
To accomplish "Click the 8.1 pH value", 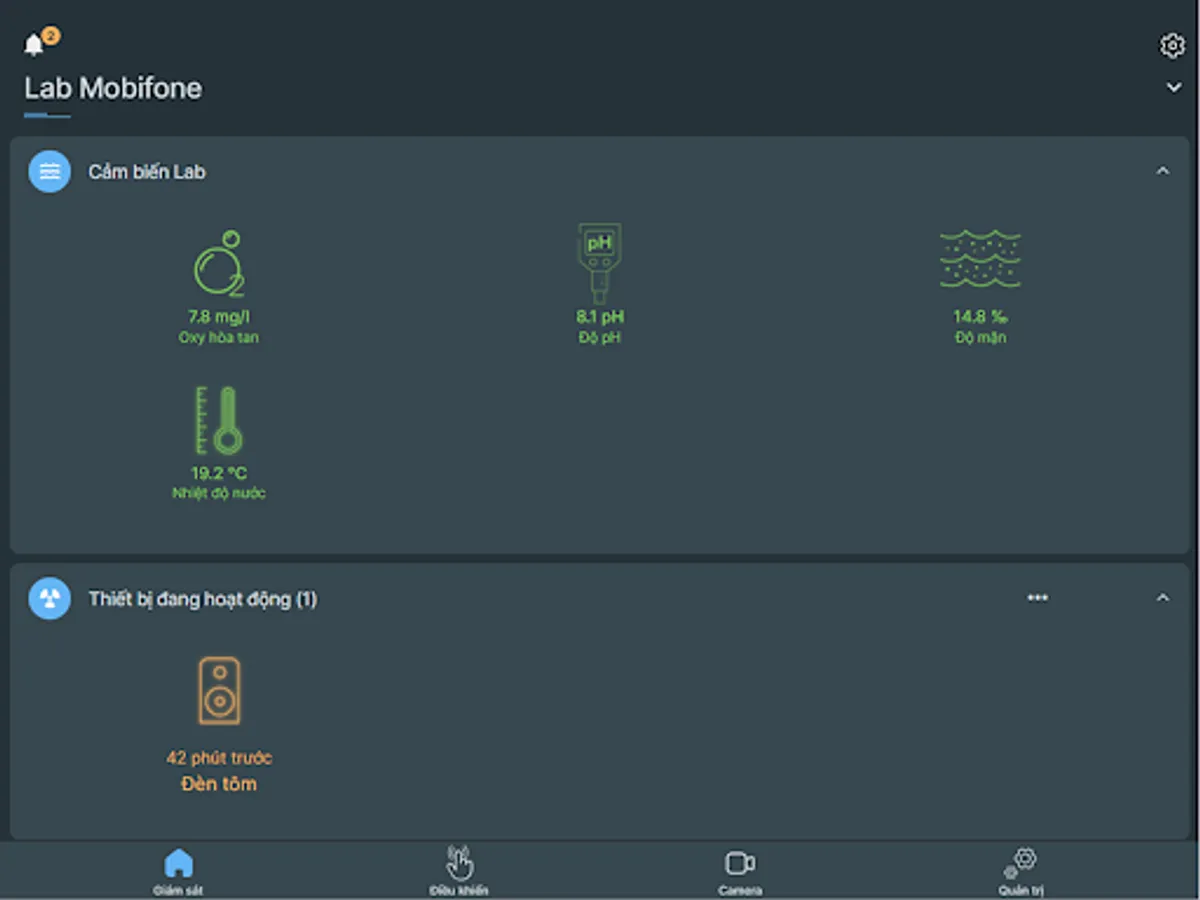I will tap(600, 317).
